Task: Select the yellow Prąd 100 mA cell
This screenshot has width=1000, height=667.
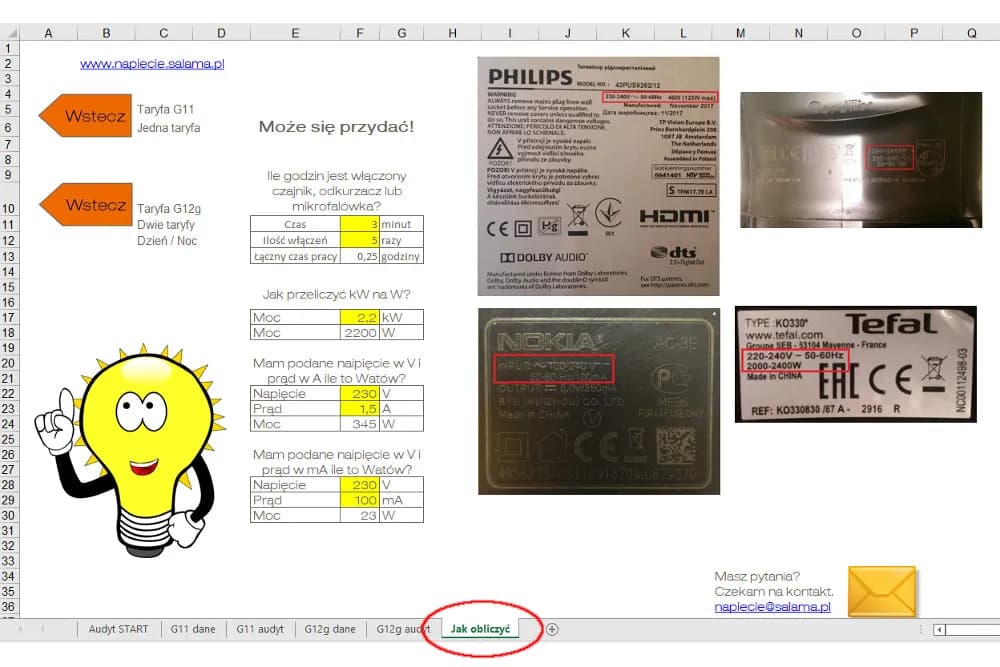Action: coord(360,500)
